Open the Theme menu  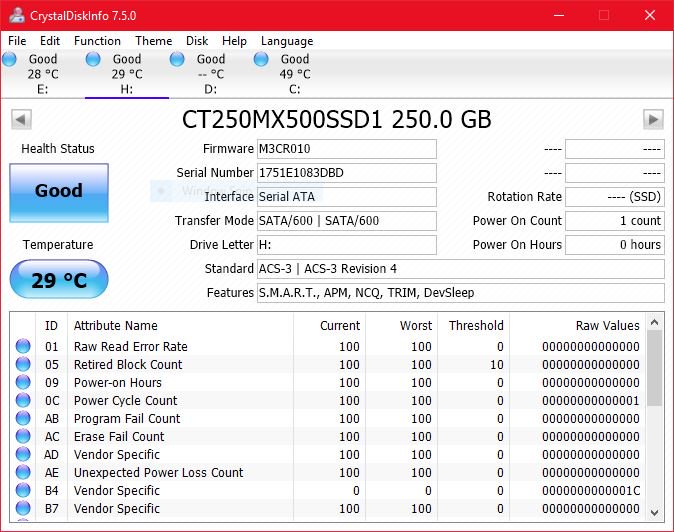click(153, 41)
